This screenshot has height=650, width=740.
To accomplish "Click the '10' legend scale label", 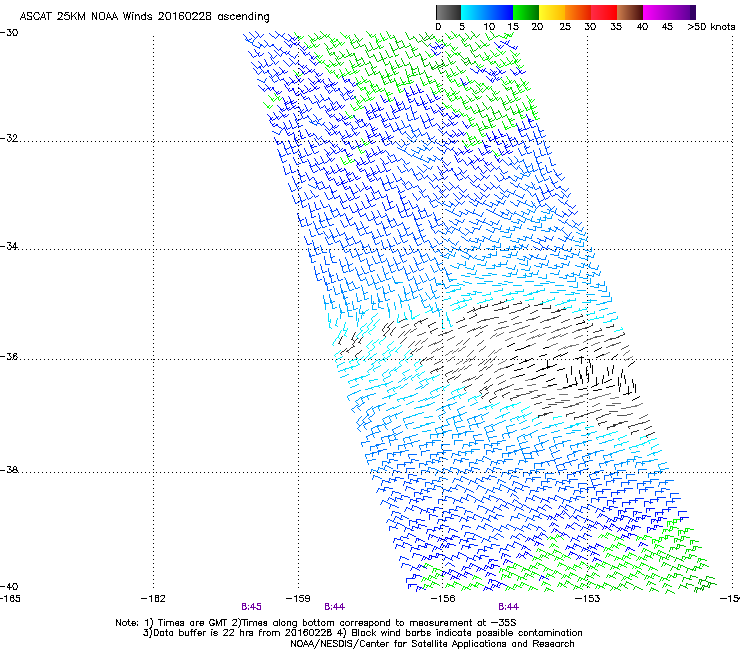I will click(x=489, y=27).
